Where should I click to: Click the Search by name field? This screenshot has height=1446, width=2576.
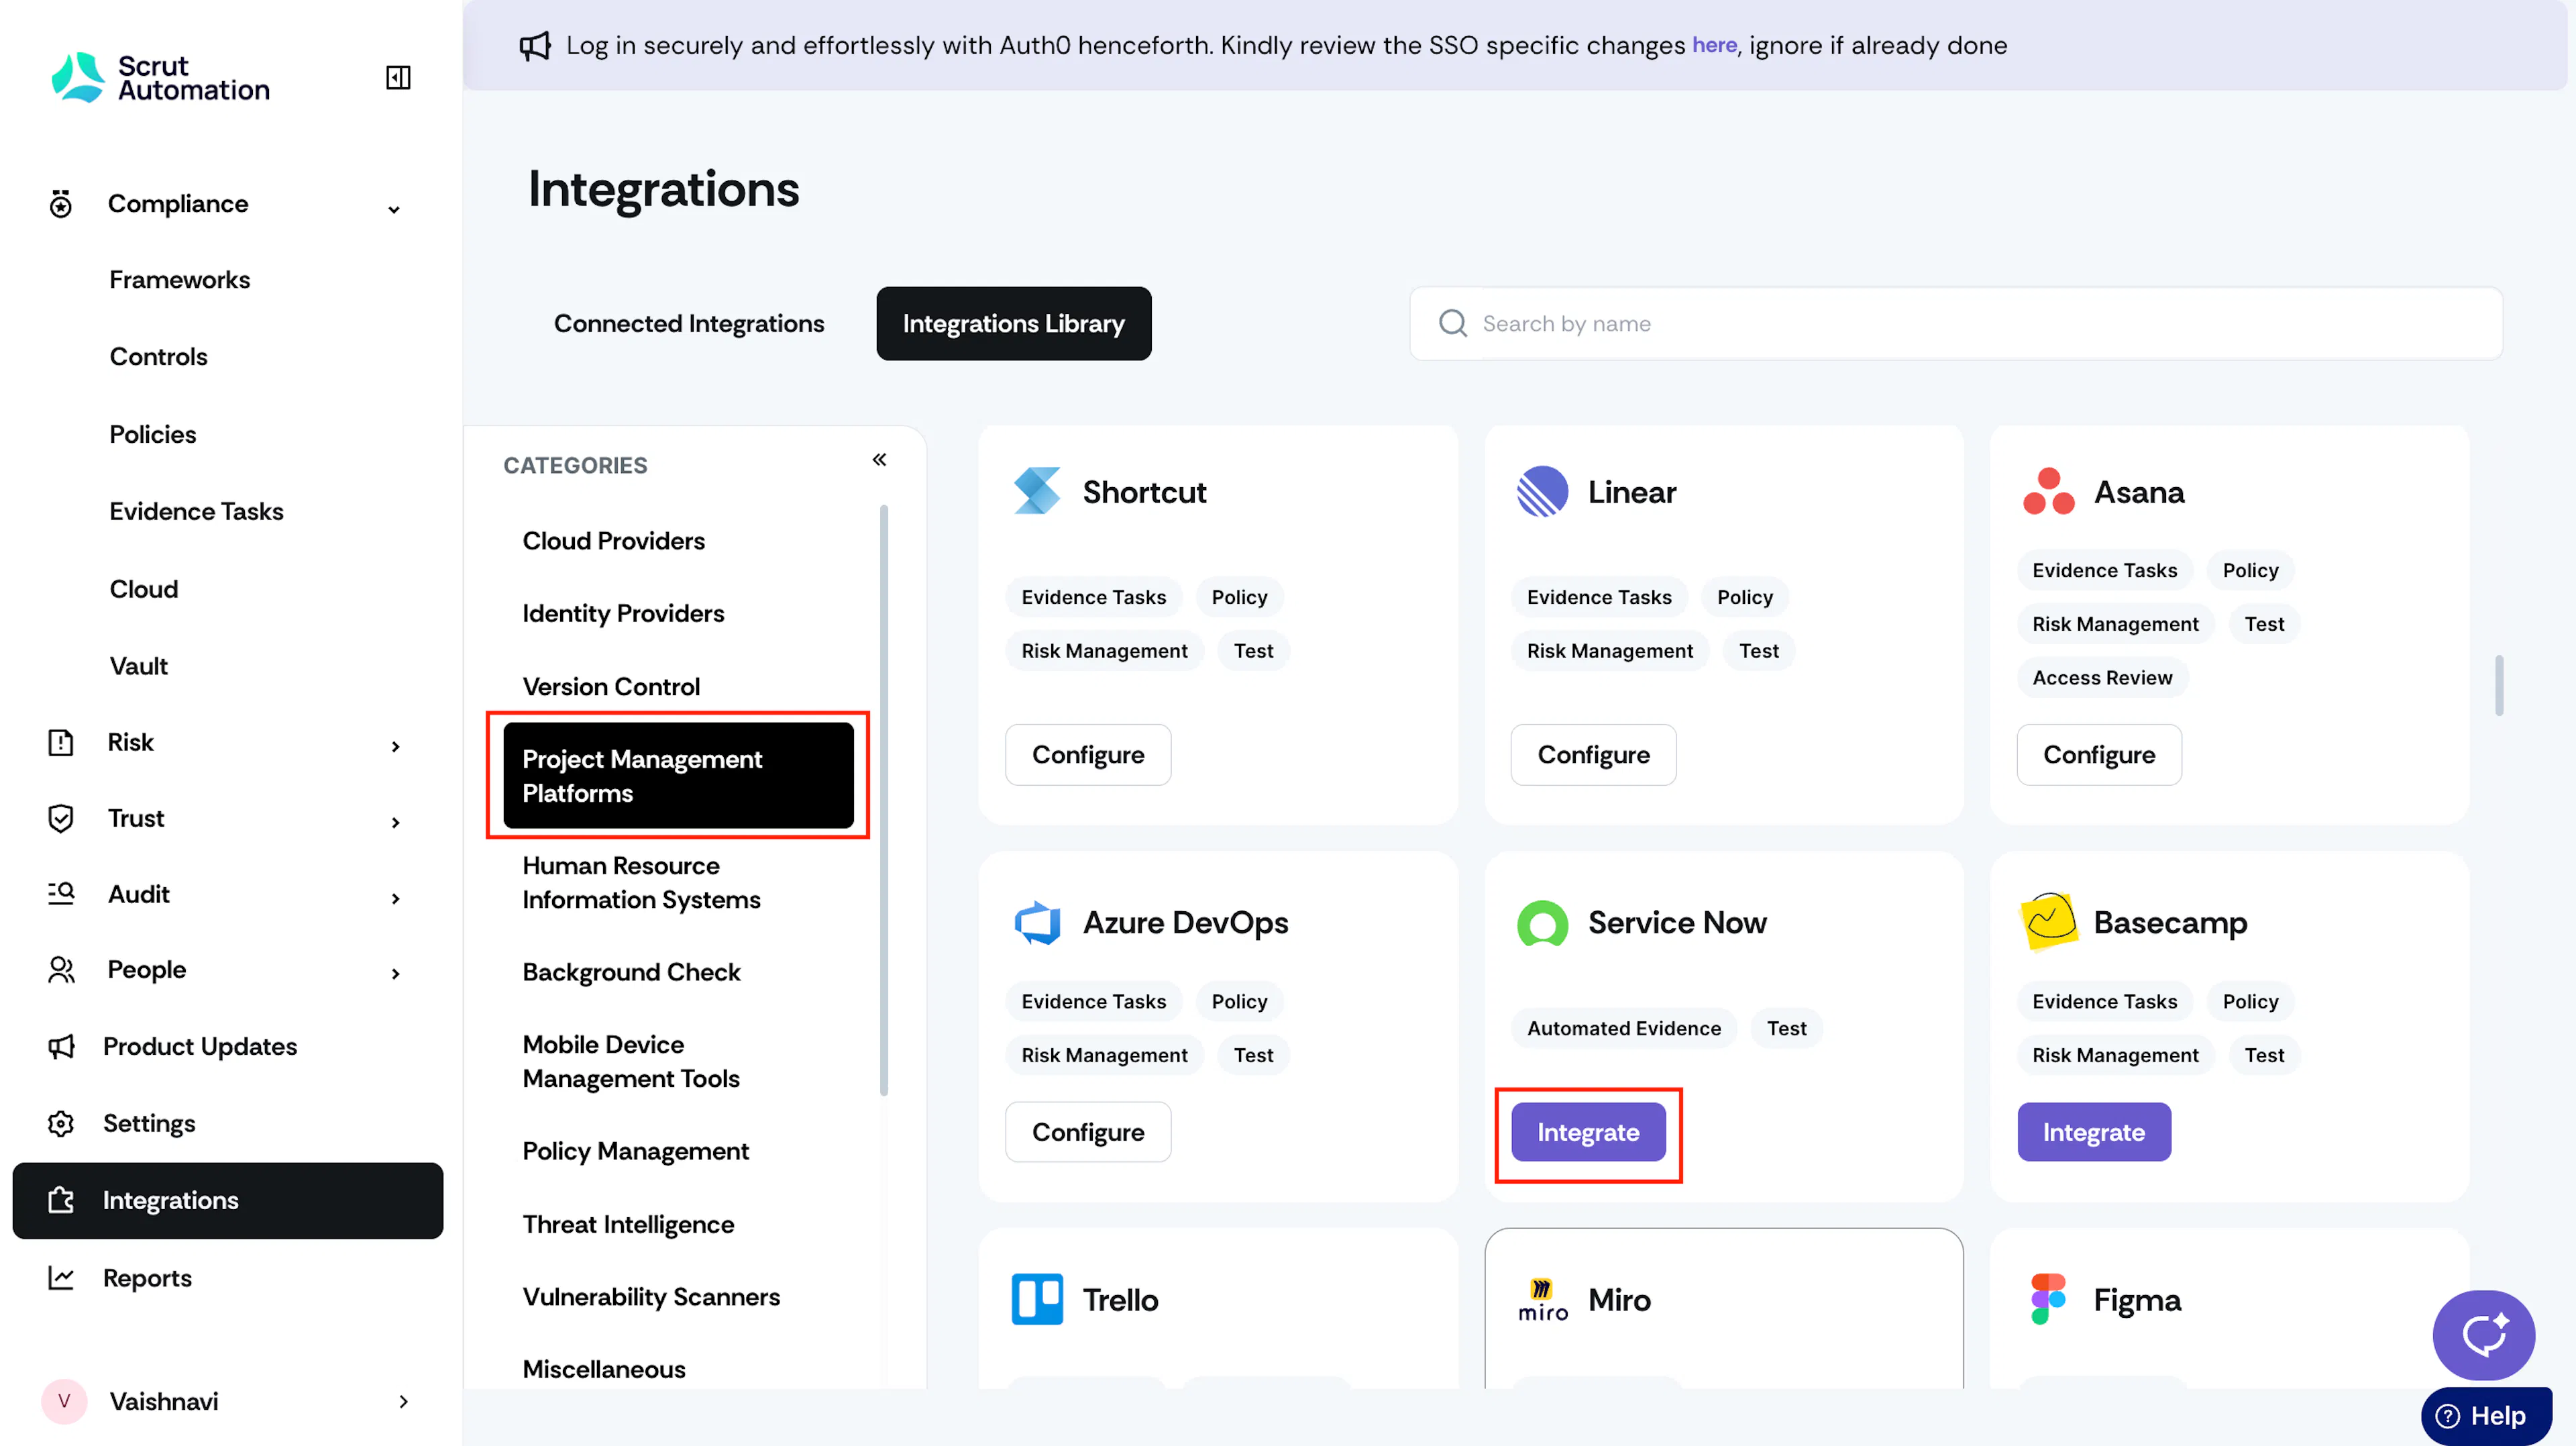pyautogui.click(x=1955, y=323)
